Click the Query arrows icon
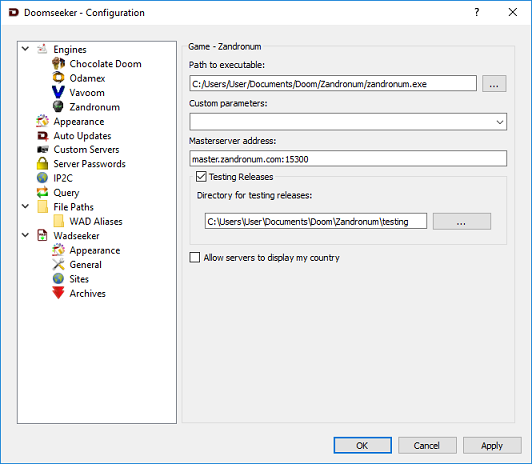The height and width of the screenshot is (464, 532). (x=42, y=192)
